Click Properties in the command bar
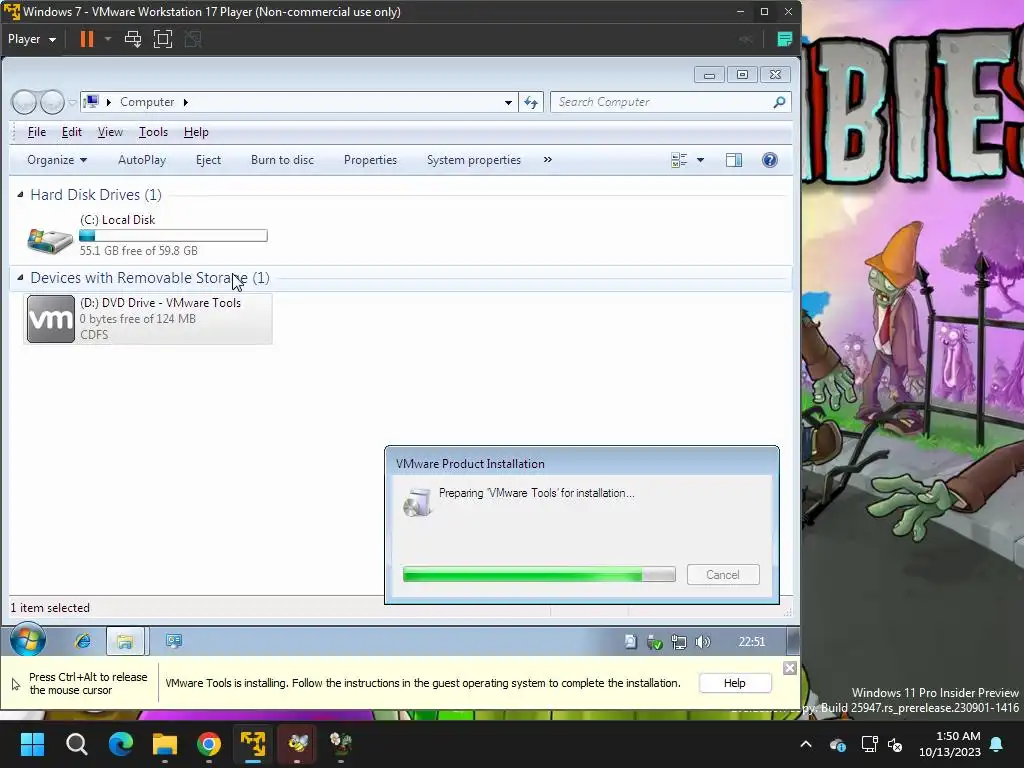The image size is (1024, 768). pyautogui.click(x=370, y=160)
